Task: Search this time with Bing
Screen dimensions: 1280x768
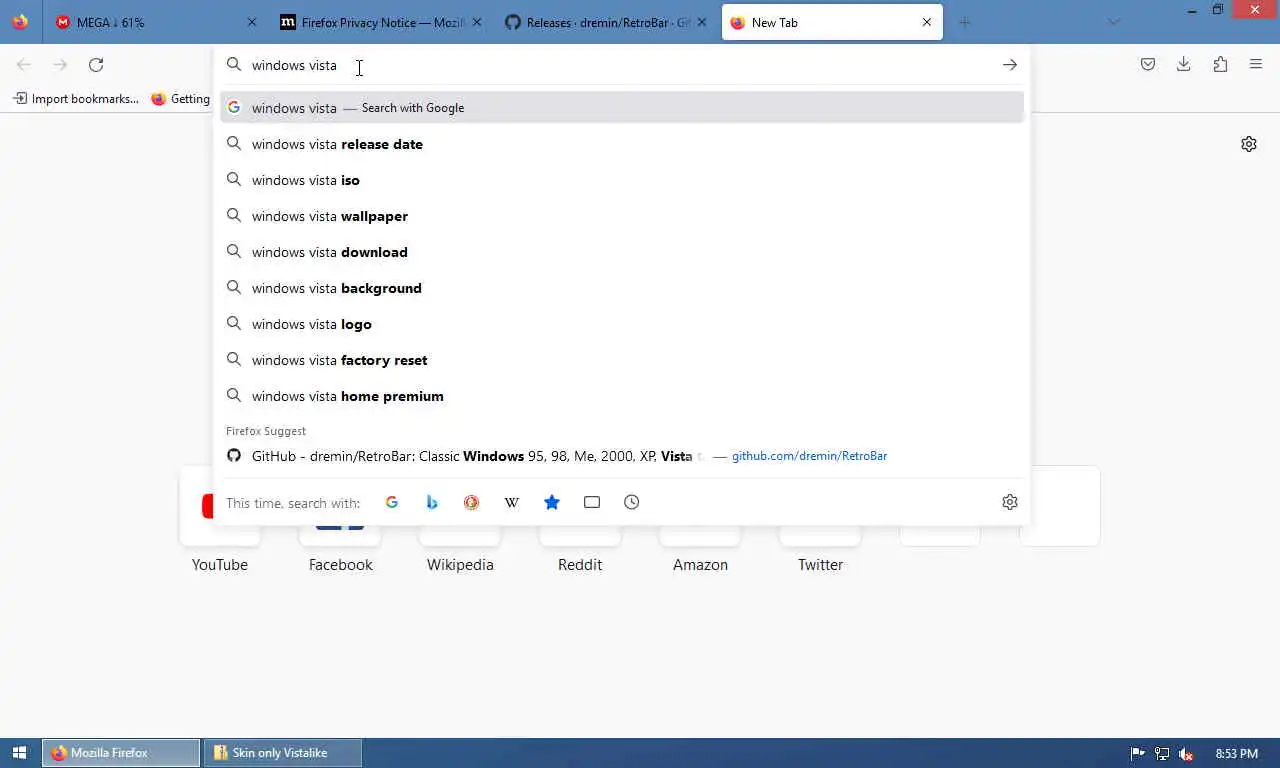Action: [432, 502]
